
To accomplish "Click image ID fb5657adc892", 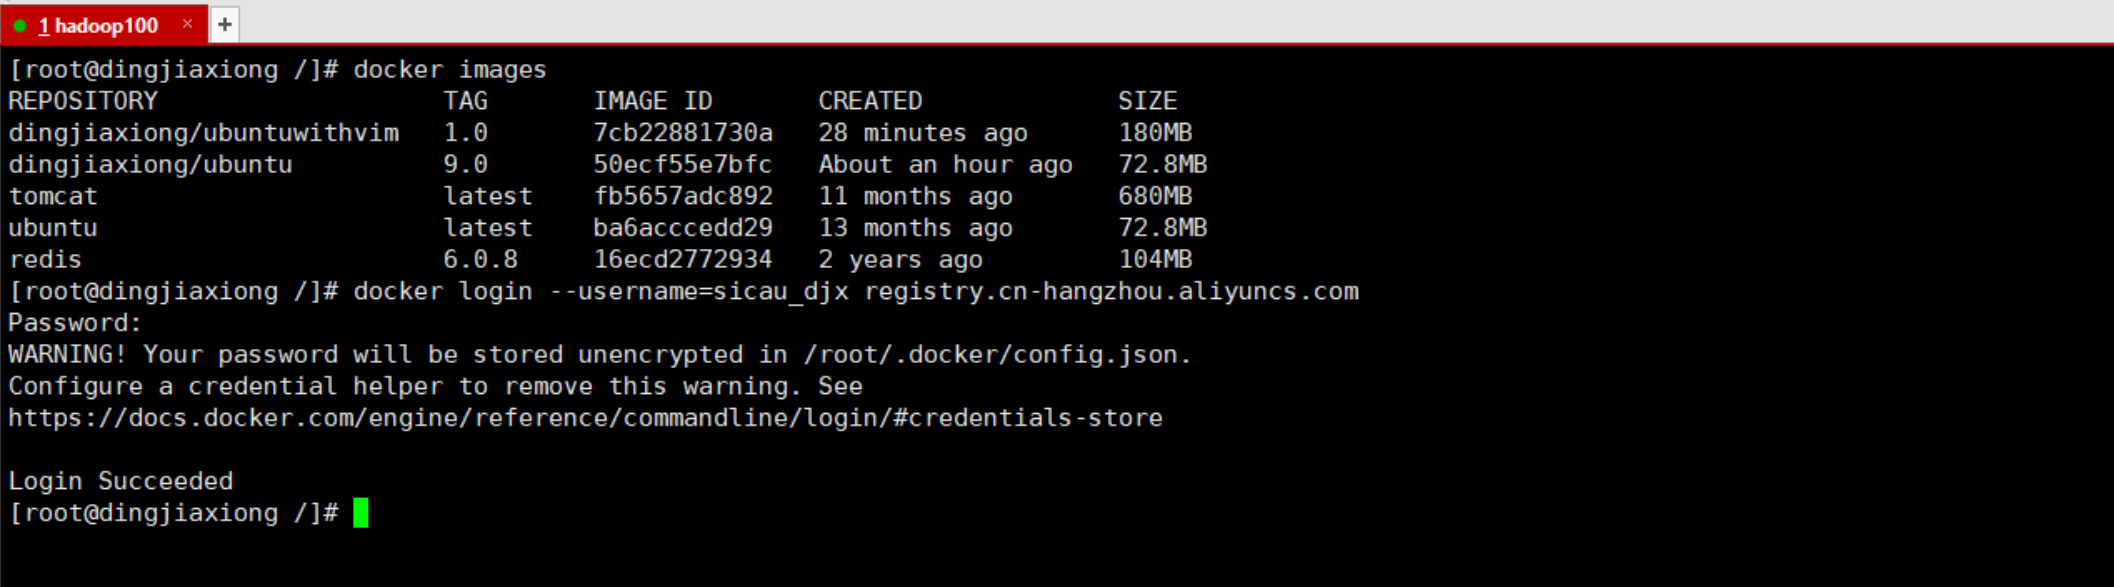I will tap(683, 196).
